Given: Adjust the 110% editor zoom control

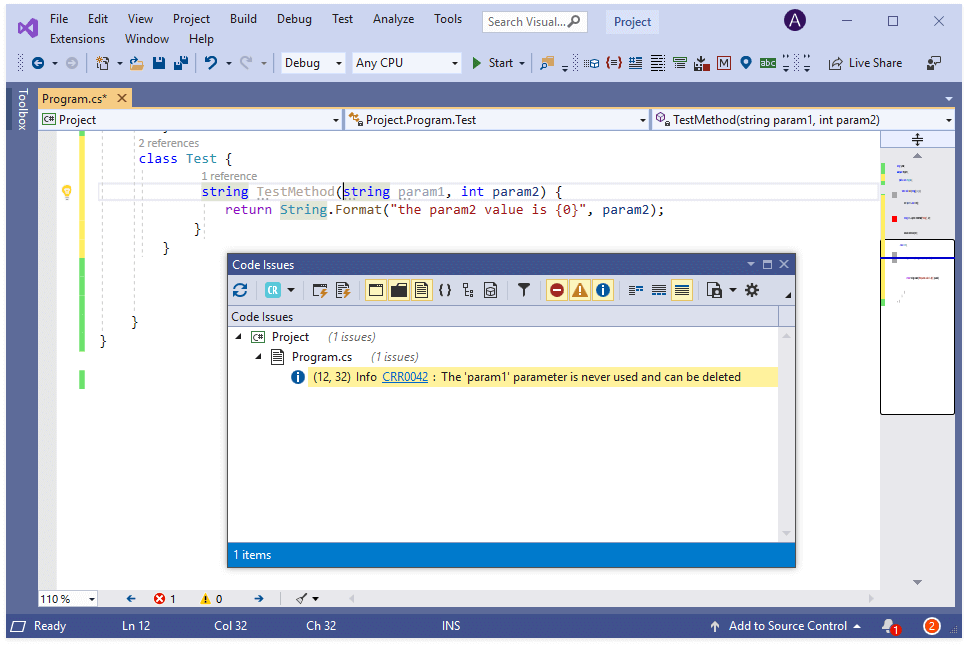Looking at the screenshot, I should (x=67, y=598).
